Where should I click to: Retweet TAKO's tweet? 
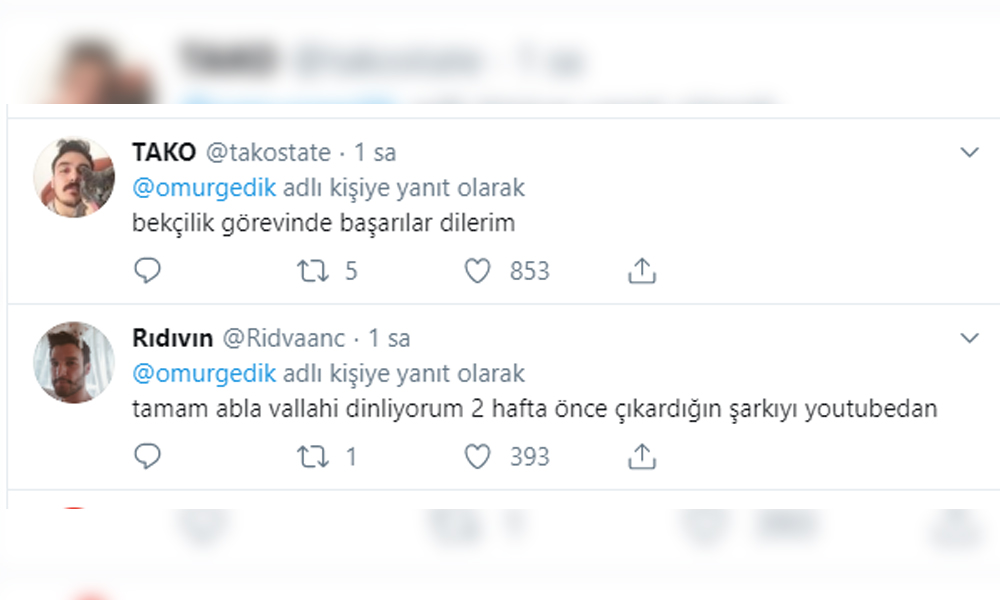[313, 270]
